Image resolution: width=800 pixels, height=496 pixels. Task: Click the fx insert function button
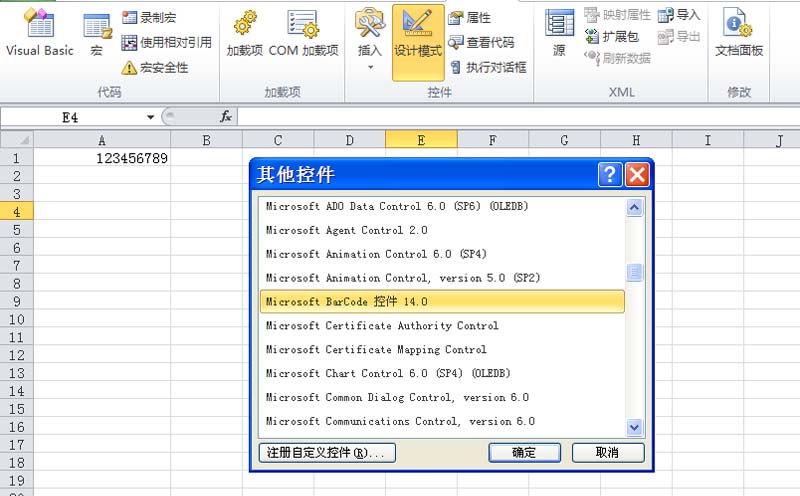(x=226, y=117)
